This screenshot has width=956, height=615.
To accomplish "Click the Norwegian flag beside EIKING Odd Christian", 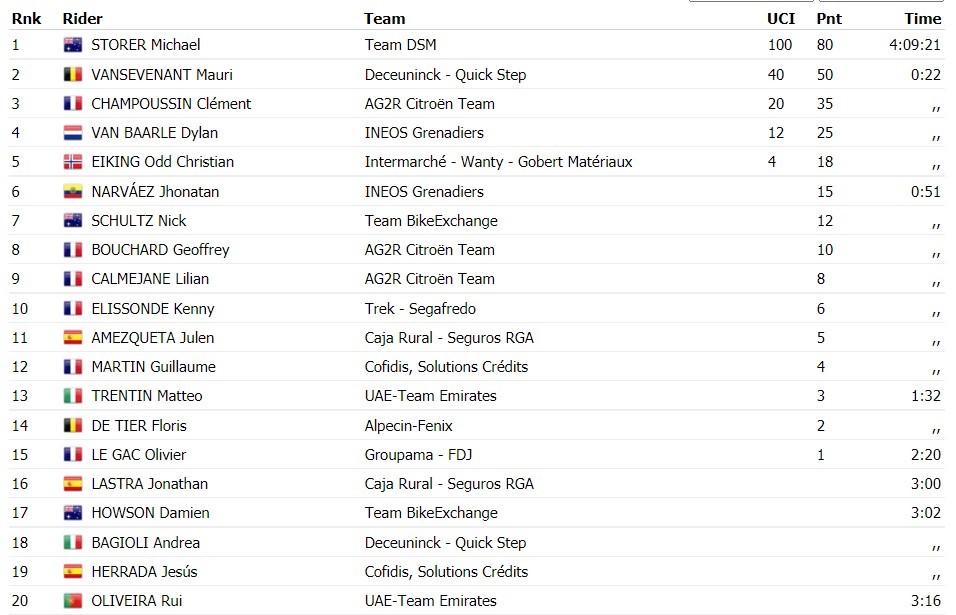I will (x=73, y=162).
